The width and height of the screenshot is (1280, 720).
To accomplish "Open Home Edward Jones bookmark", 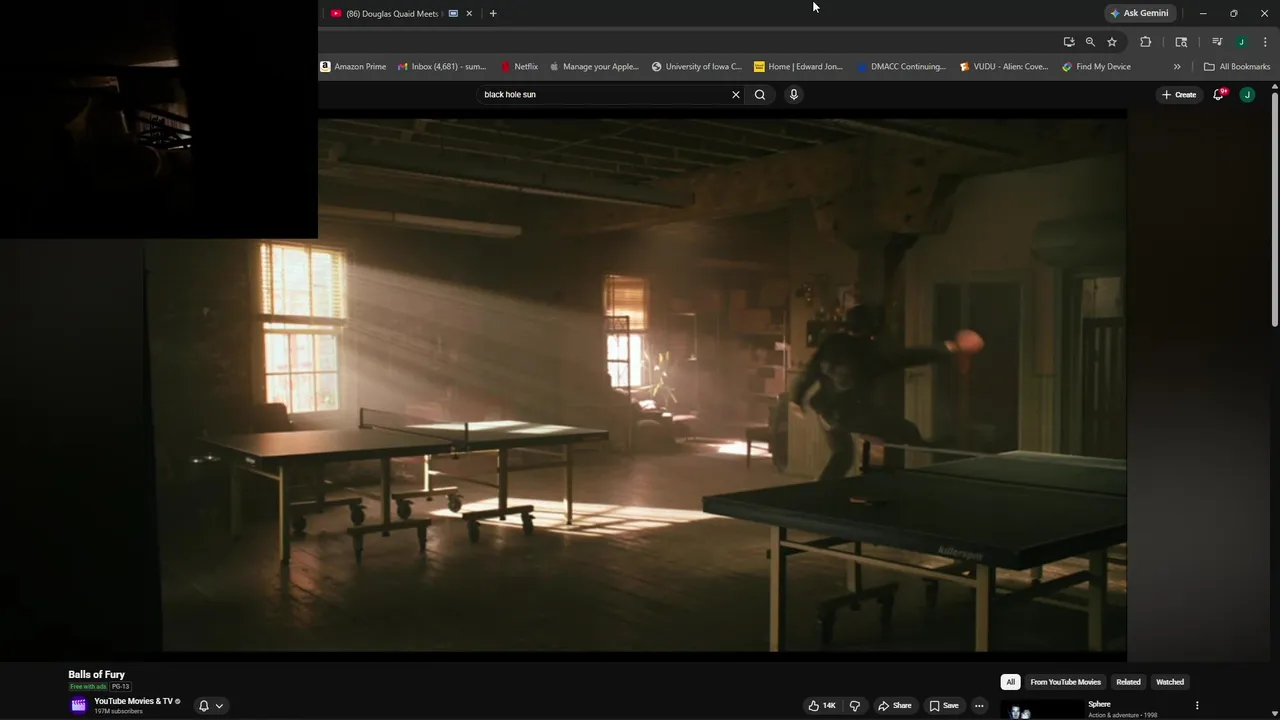I will [x=798, y=67].
